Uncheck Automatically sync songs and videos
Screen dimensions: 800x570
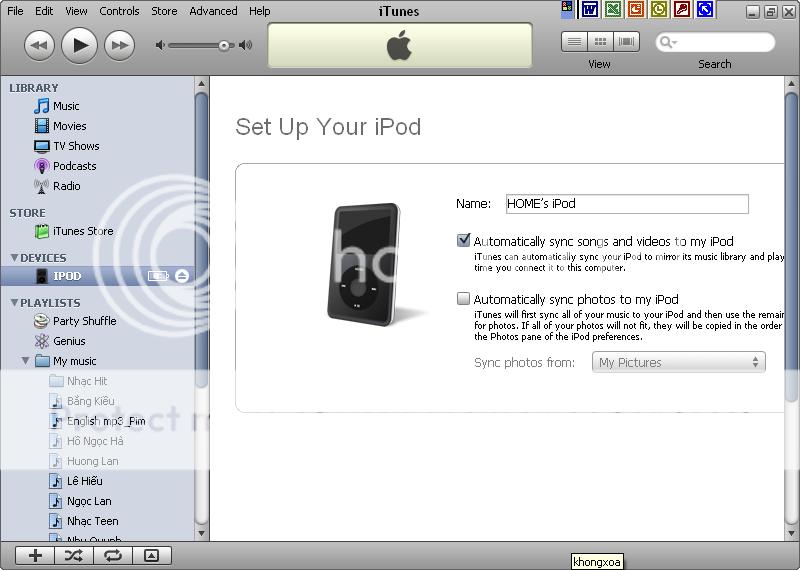coord(463,240)
